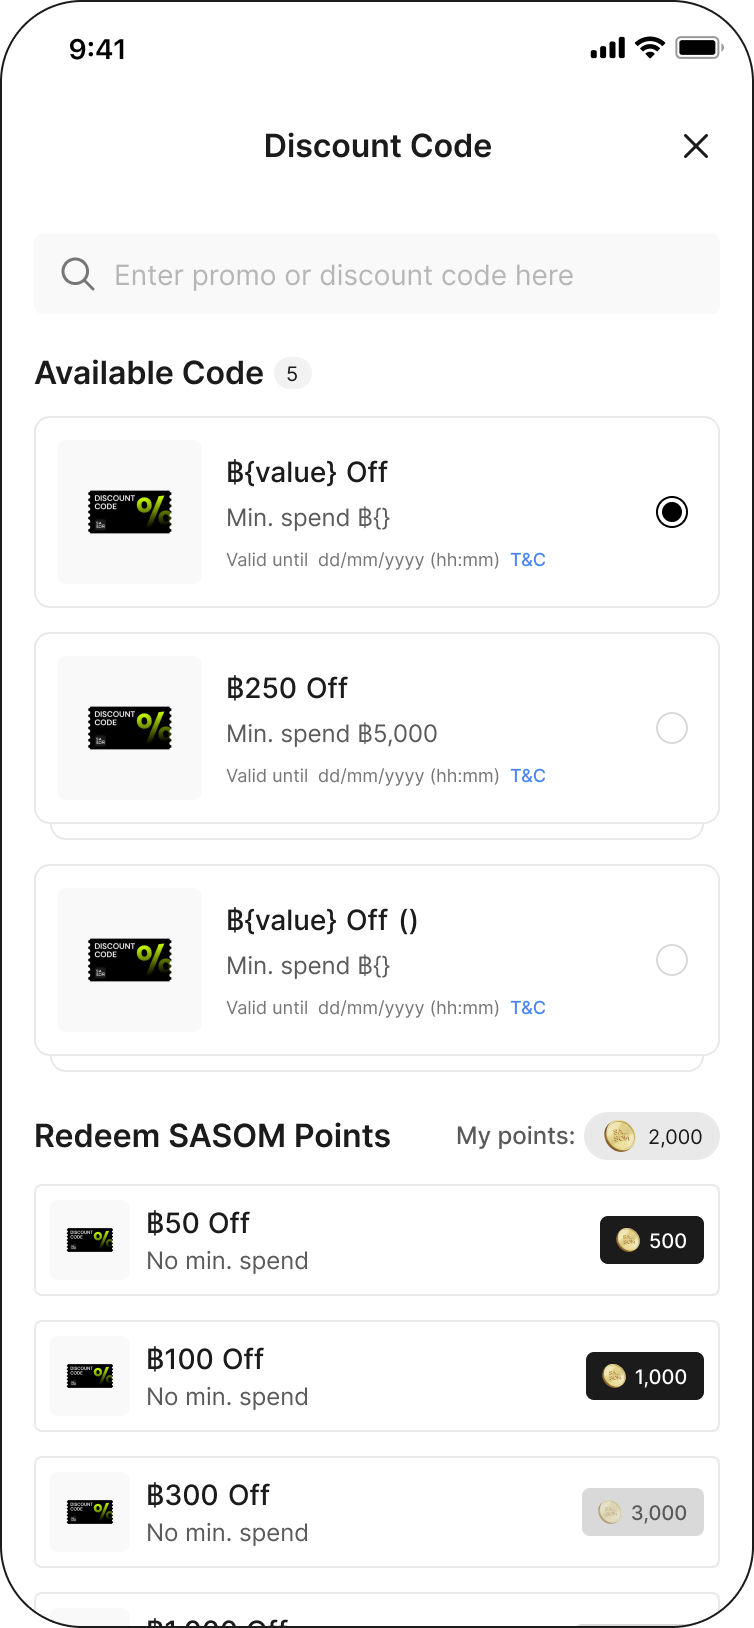Tap the ฿250 Off coupon thumbnail
Screen dimensions: 754x1628
coord(130,728)
